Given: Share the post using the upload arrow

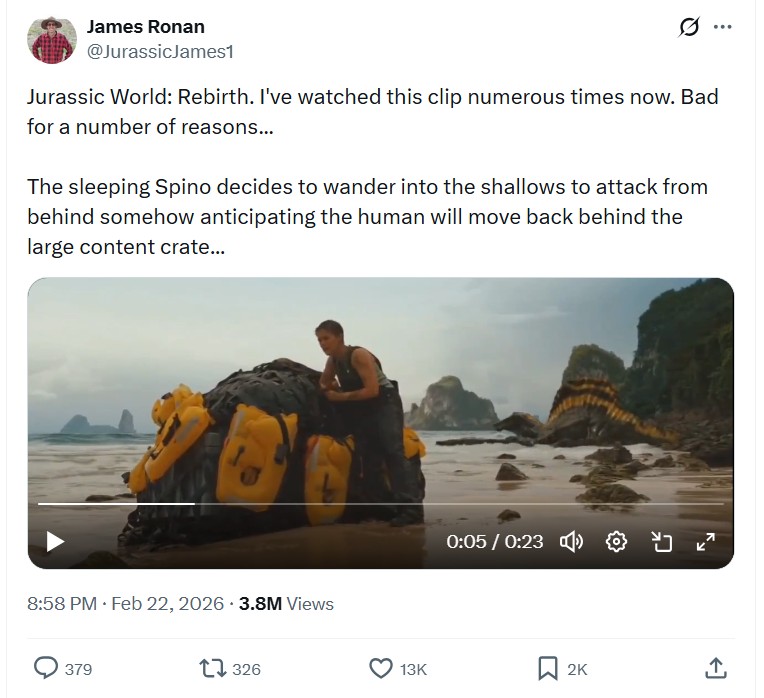Looking at the screenshot, I should tap(715, 668).
